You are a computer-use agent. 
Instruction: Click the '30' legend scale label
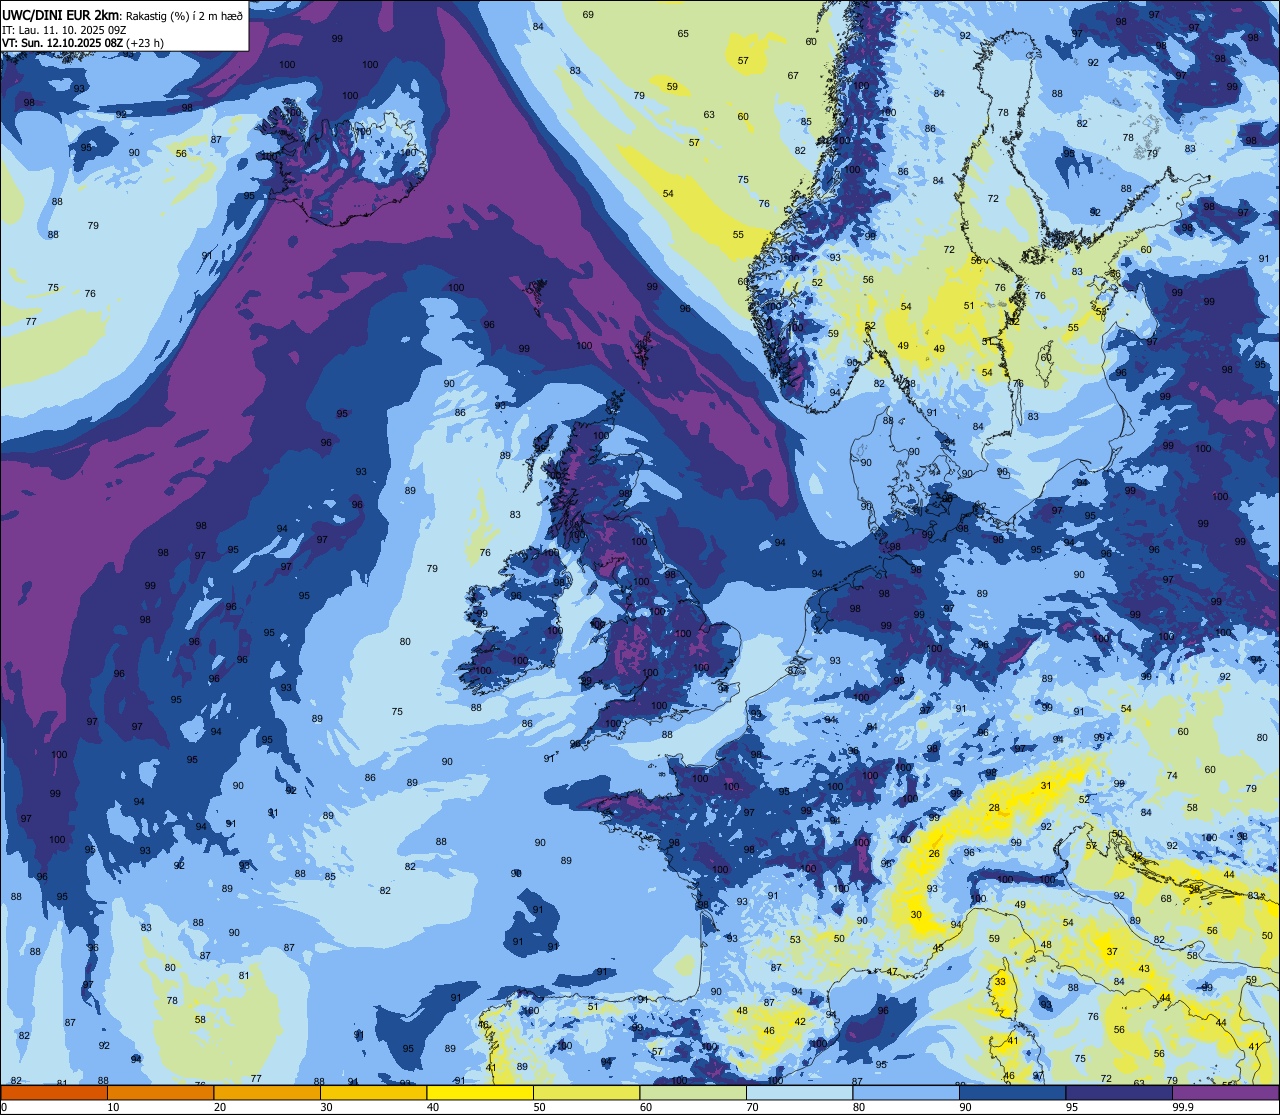click(x=326, y=1107)
